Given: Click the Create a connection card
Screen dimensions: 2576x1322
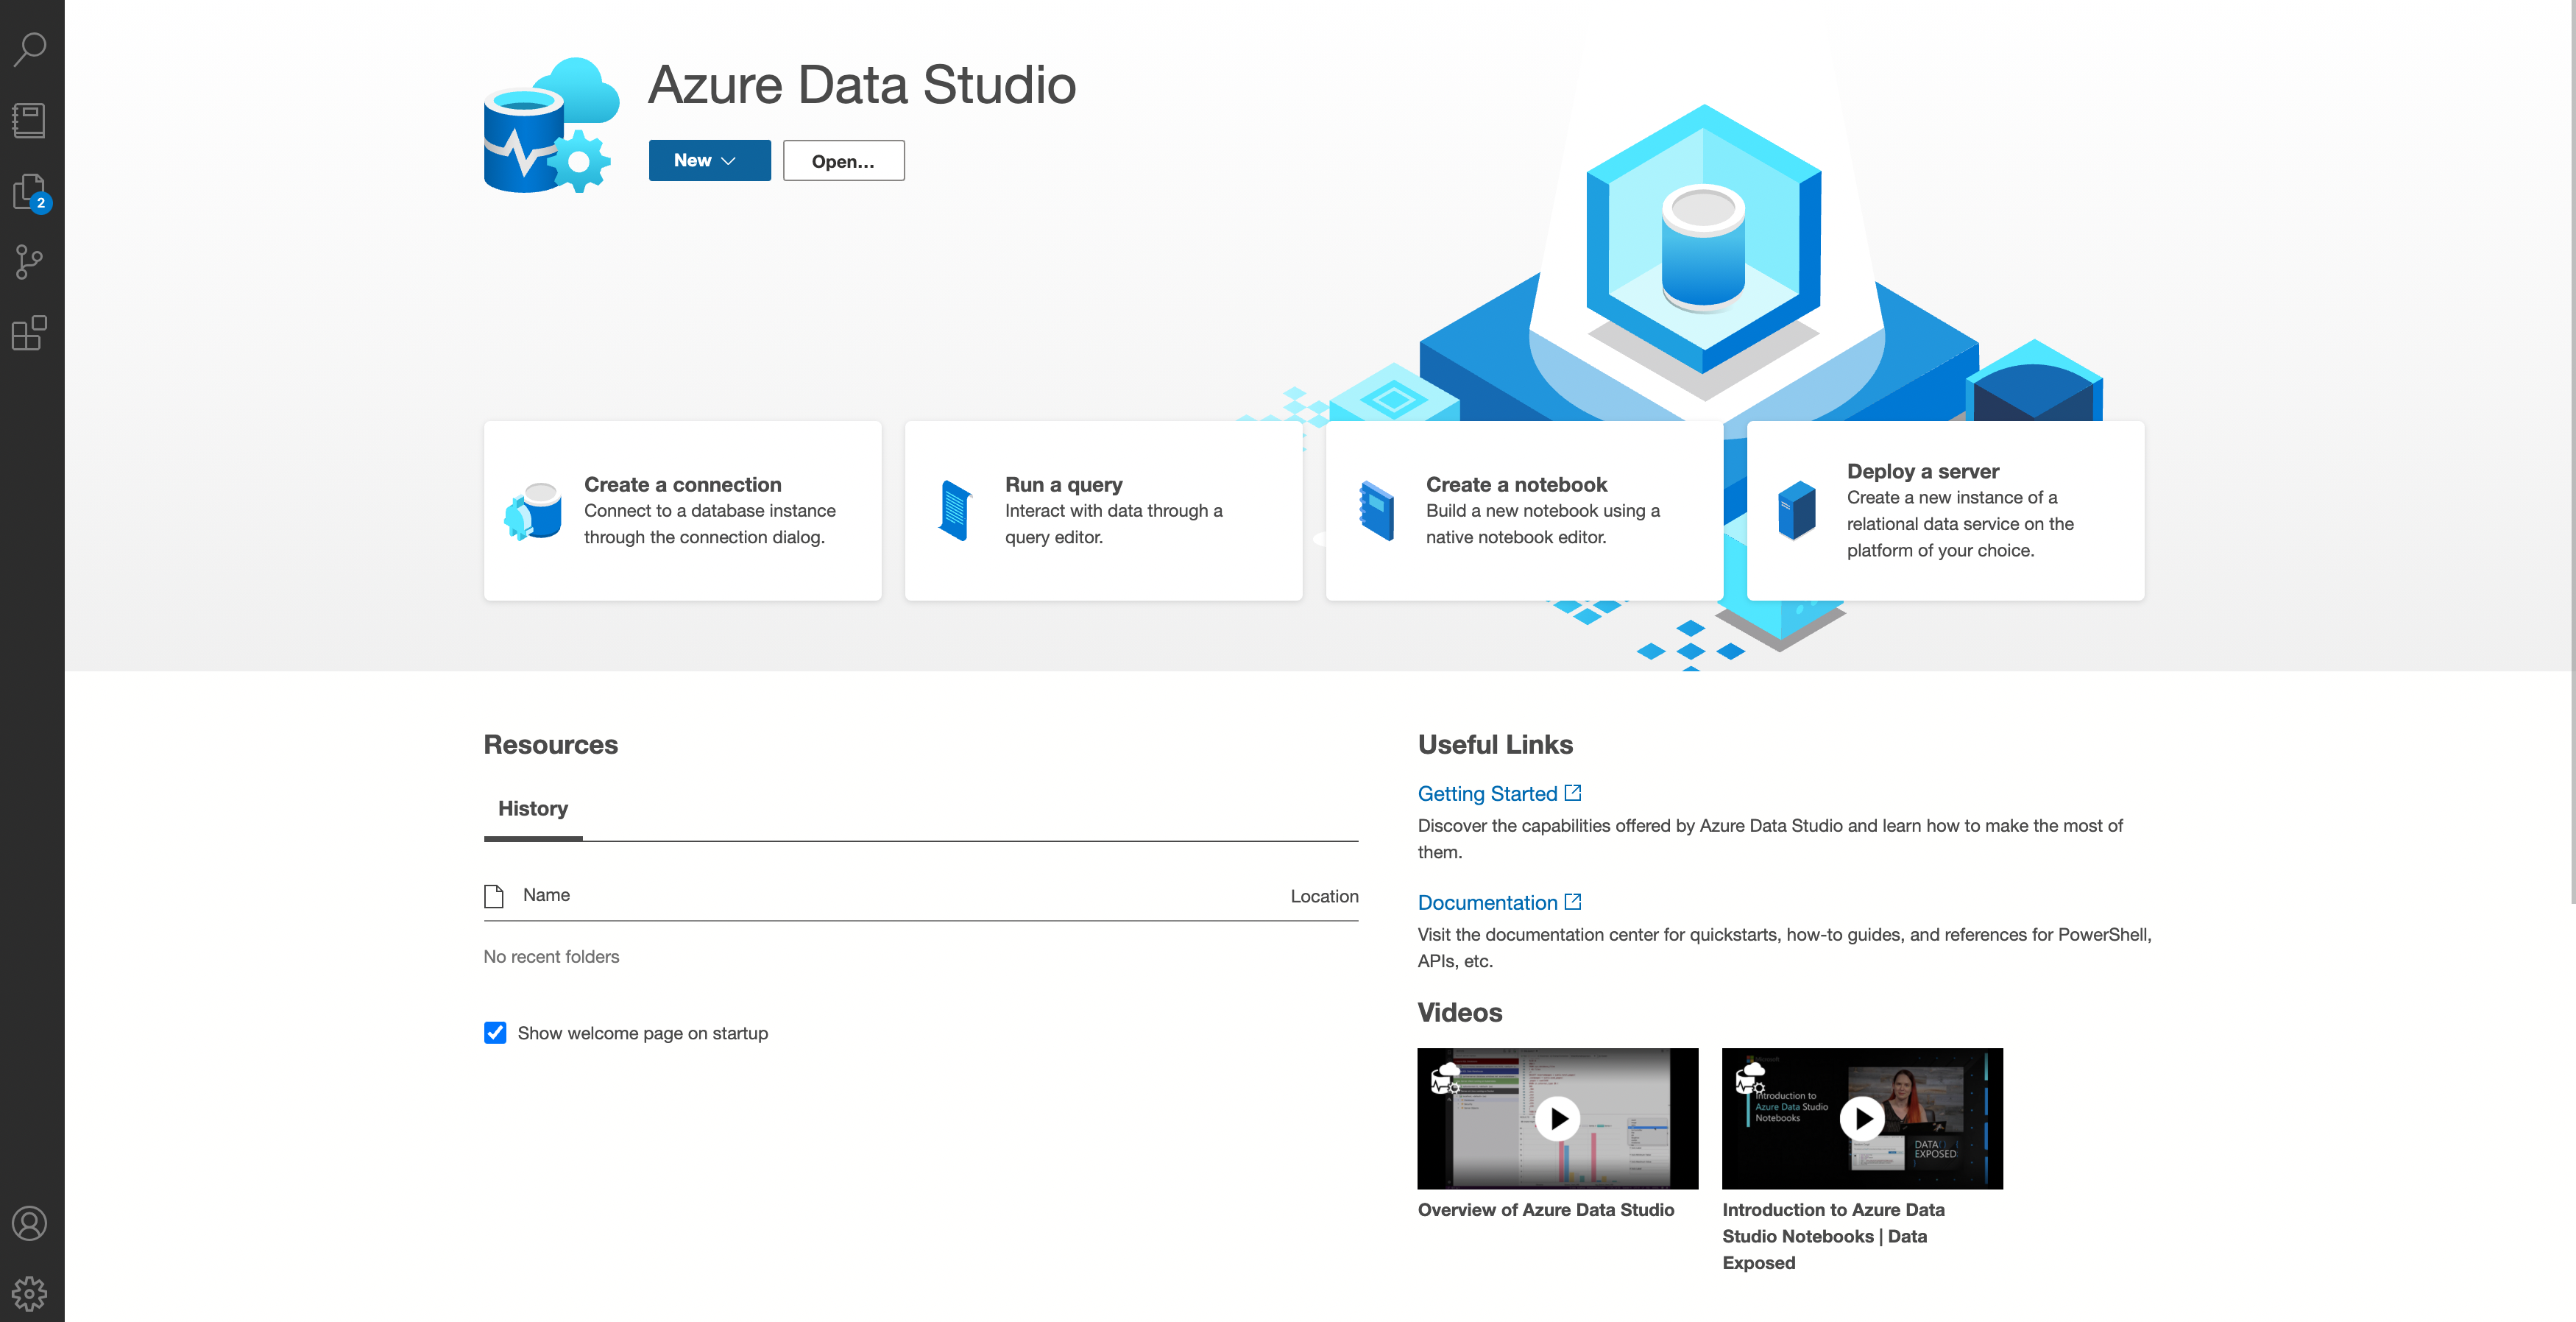Looking at the screenshot, I should [682, 511].
